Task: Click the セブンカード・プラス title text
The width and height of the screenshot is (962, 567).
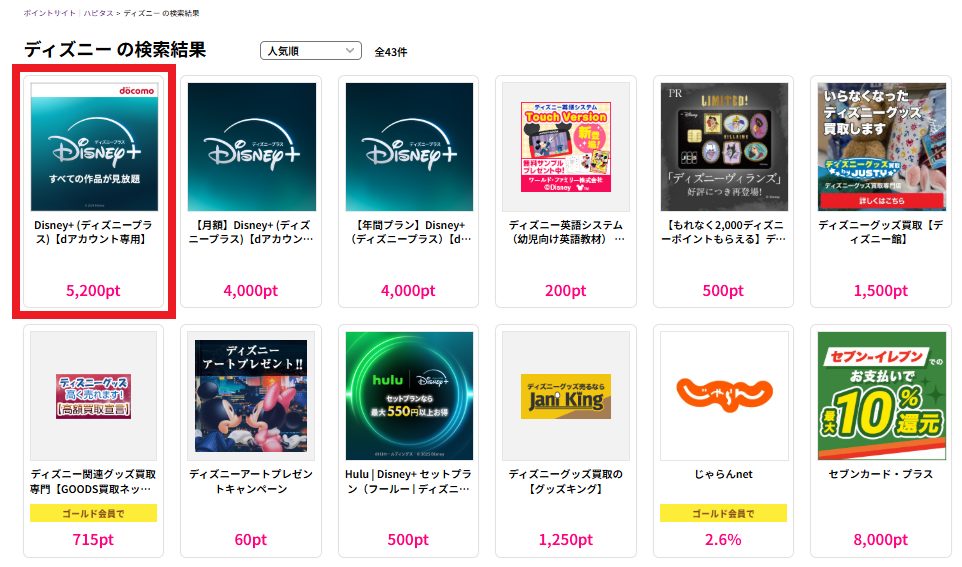Action: [880, 474]
